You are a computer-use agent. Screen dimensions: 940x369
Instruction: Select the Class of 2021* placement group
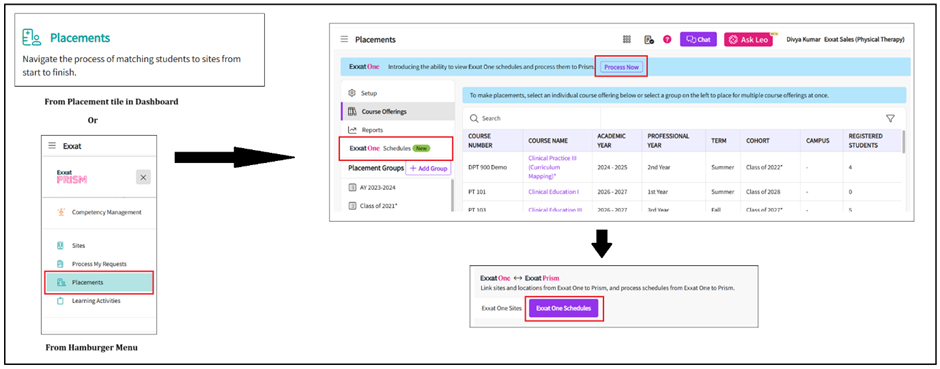(379, 206)
